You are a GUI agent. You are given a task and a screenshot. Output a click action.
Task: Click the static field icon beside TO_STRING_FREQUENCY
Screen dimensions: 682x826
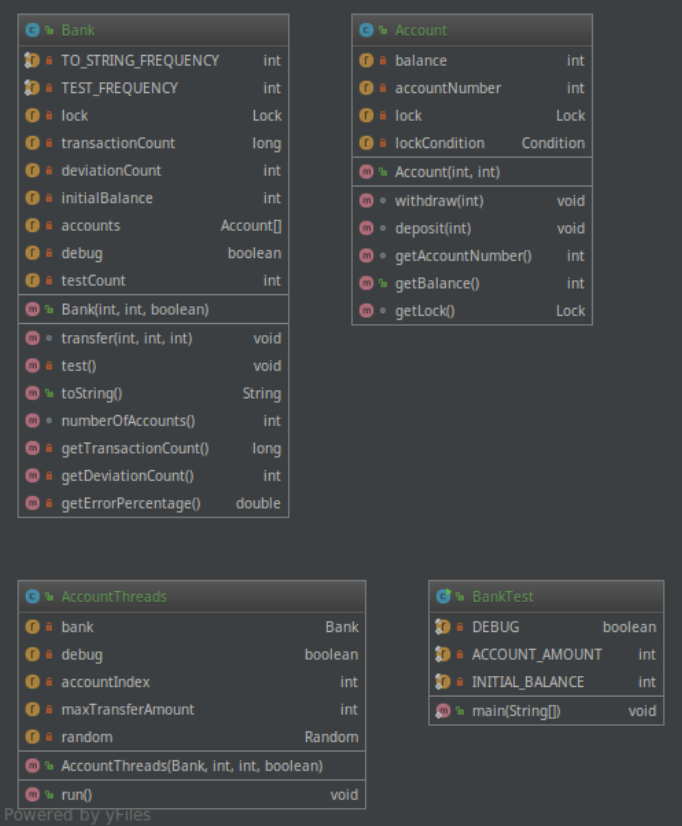pos(32,60)
